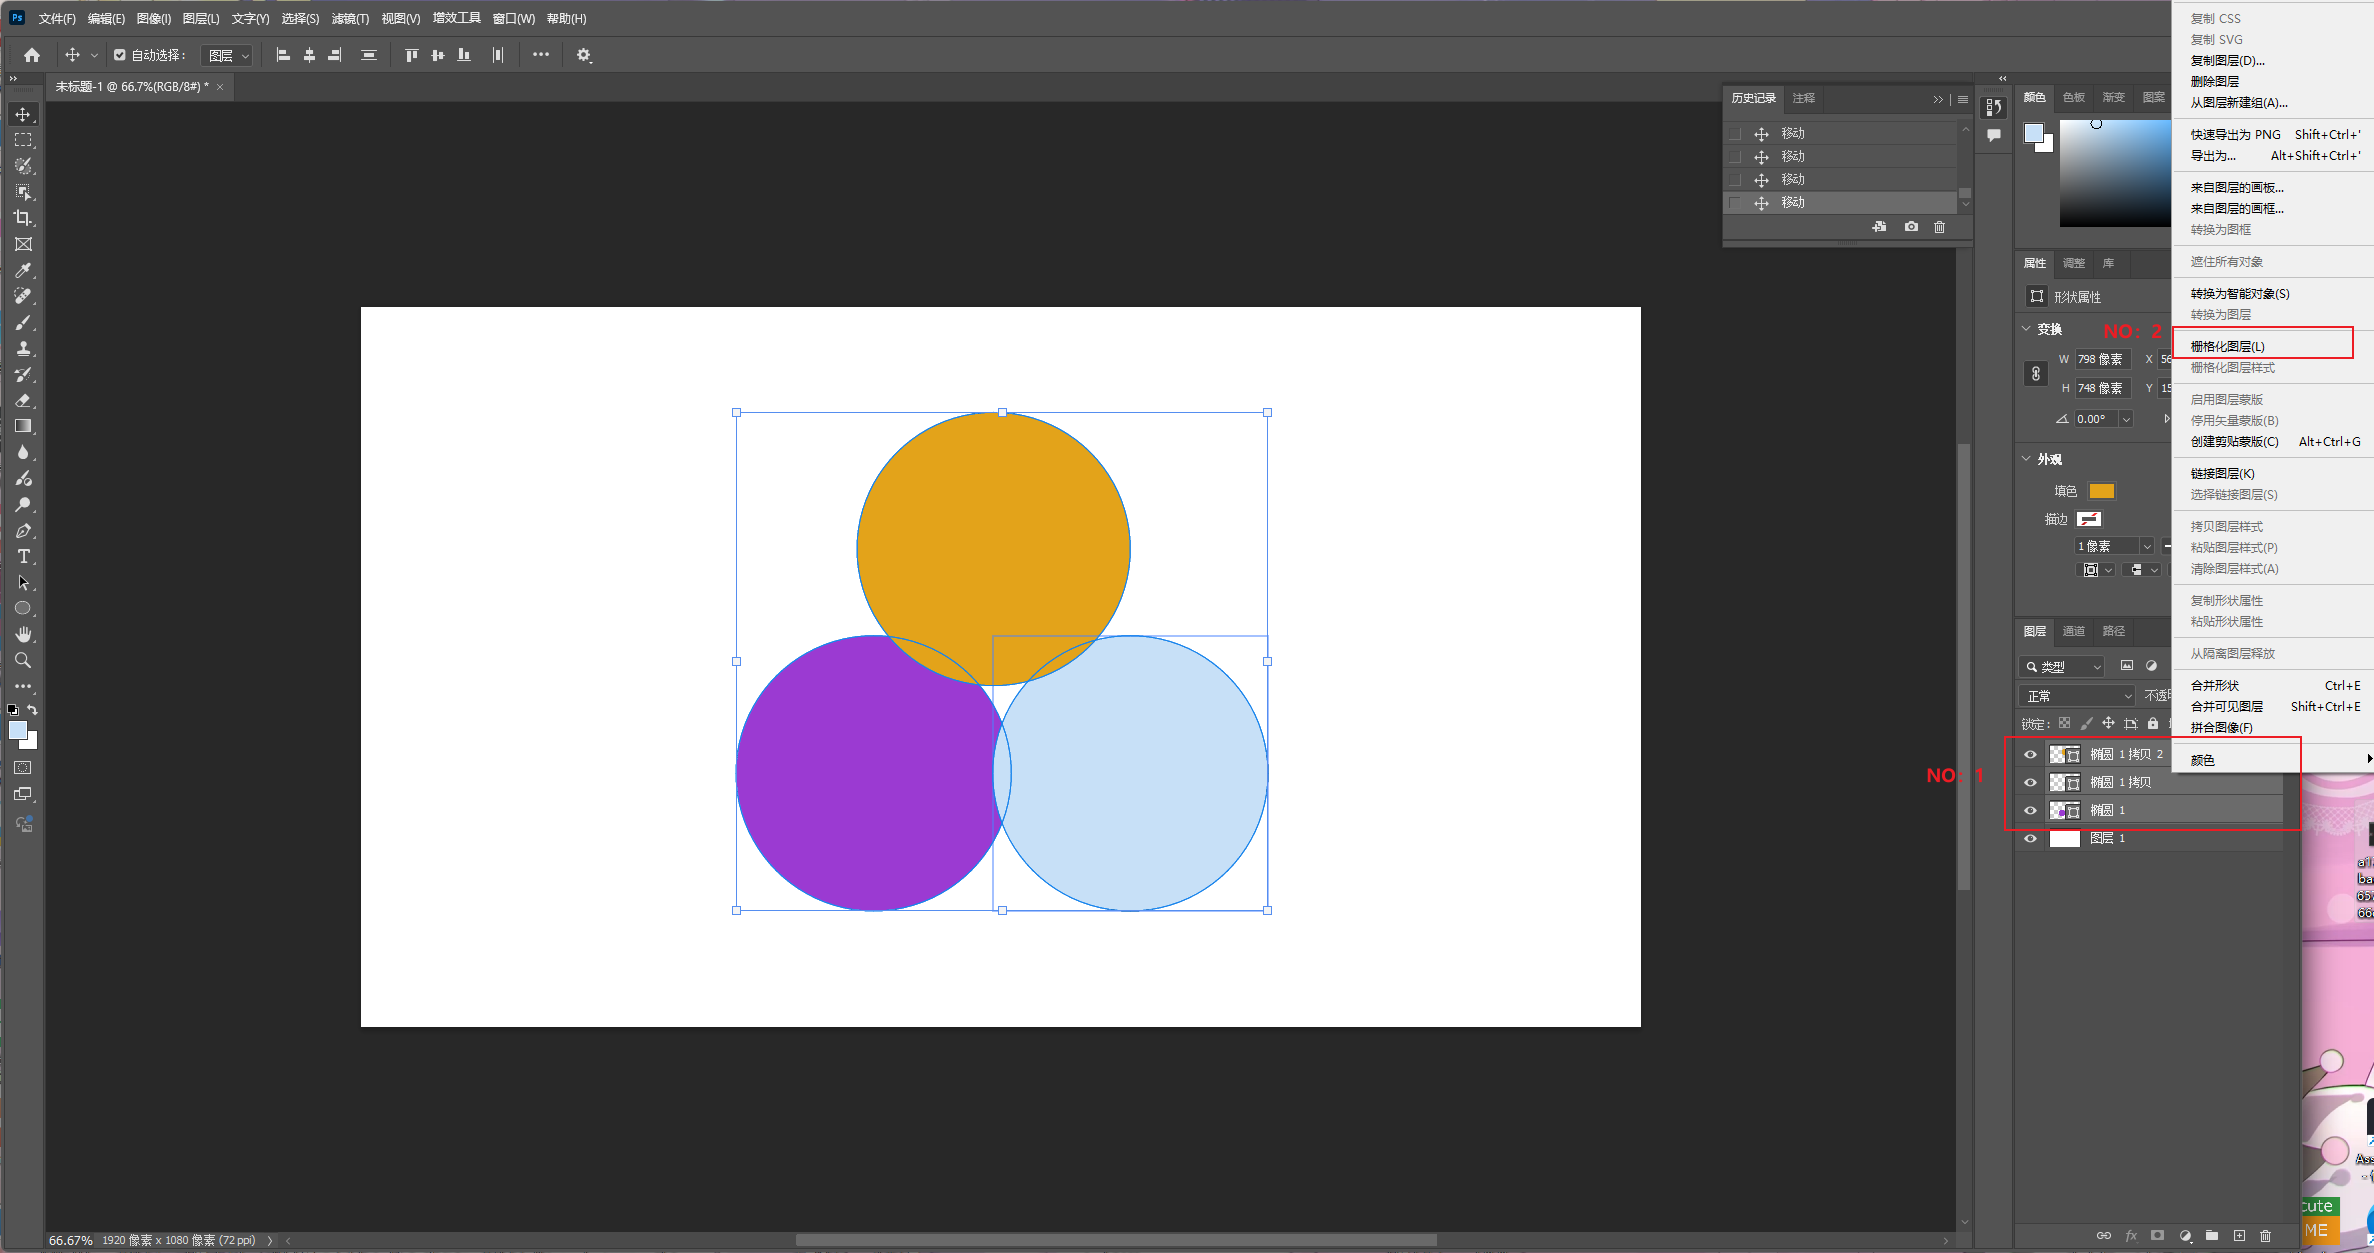This screenshot has height=1253, width=2374.
Task: Hide the 图层 1 layer
Action: point(2030,838)
